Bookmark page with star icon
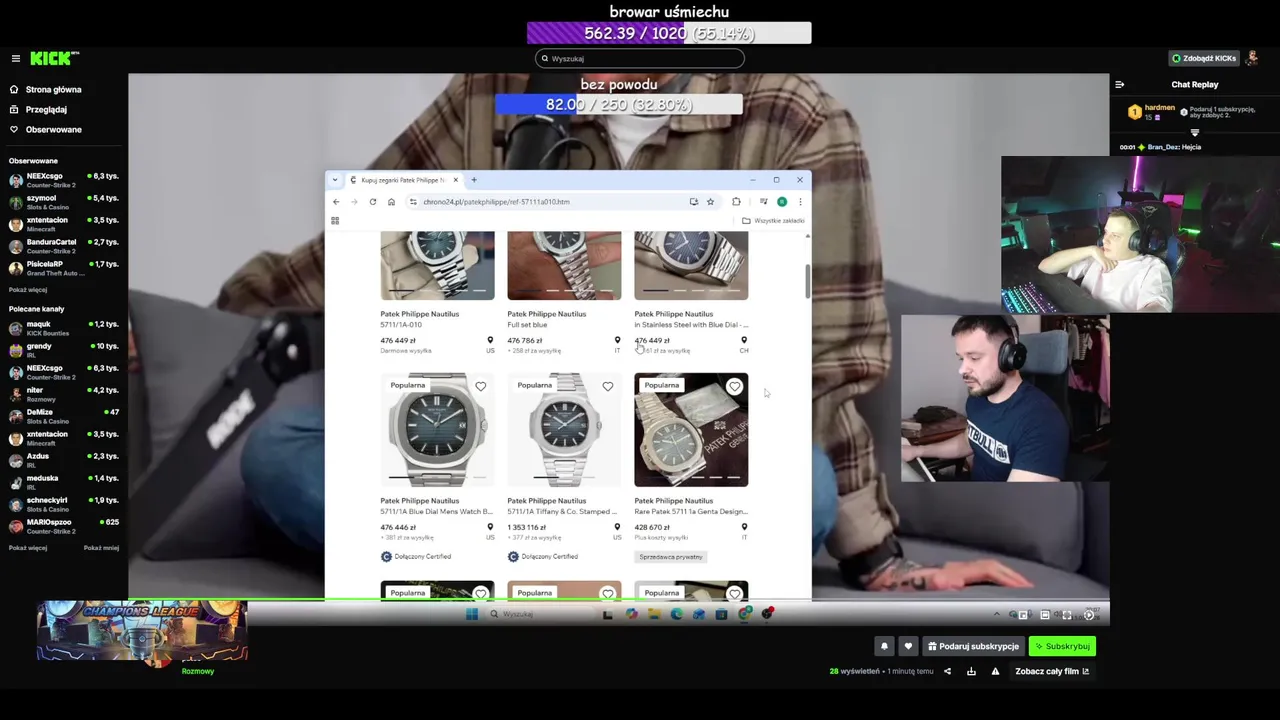Image resolution: width=1280 pixels, height=720 pixels. pos(710,202)
